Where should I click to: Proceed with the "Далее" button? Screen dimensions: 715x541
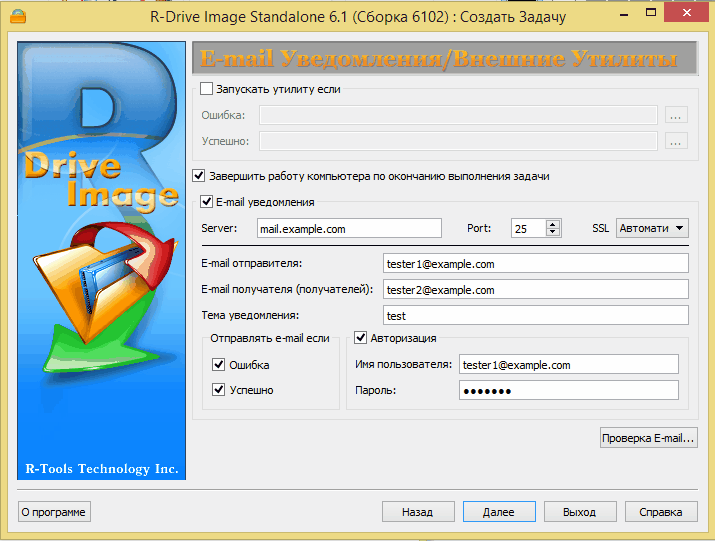[499, 512]
